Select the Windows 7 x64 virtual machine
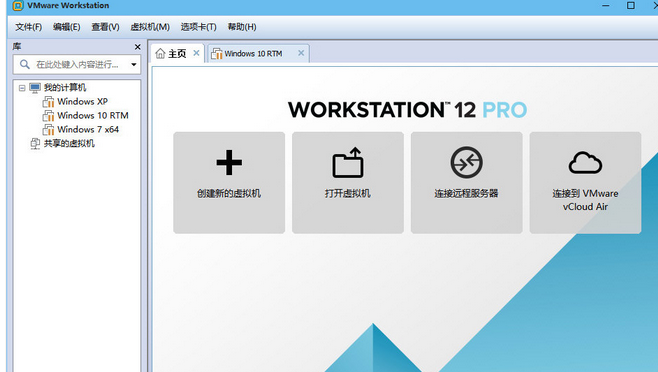The width and height of the screenshot is (658, 372). (88, 129)
